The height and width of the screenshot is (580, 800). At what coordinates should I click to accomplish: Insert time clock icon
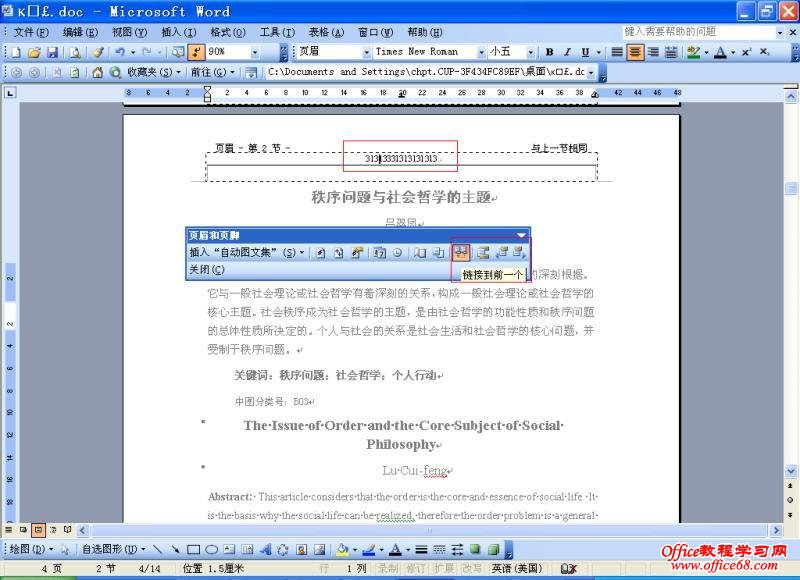coord(397,253)
